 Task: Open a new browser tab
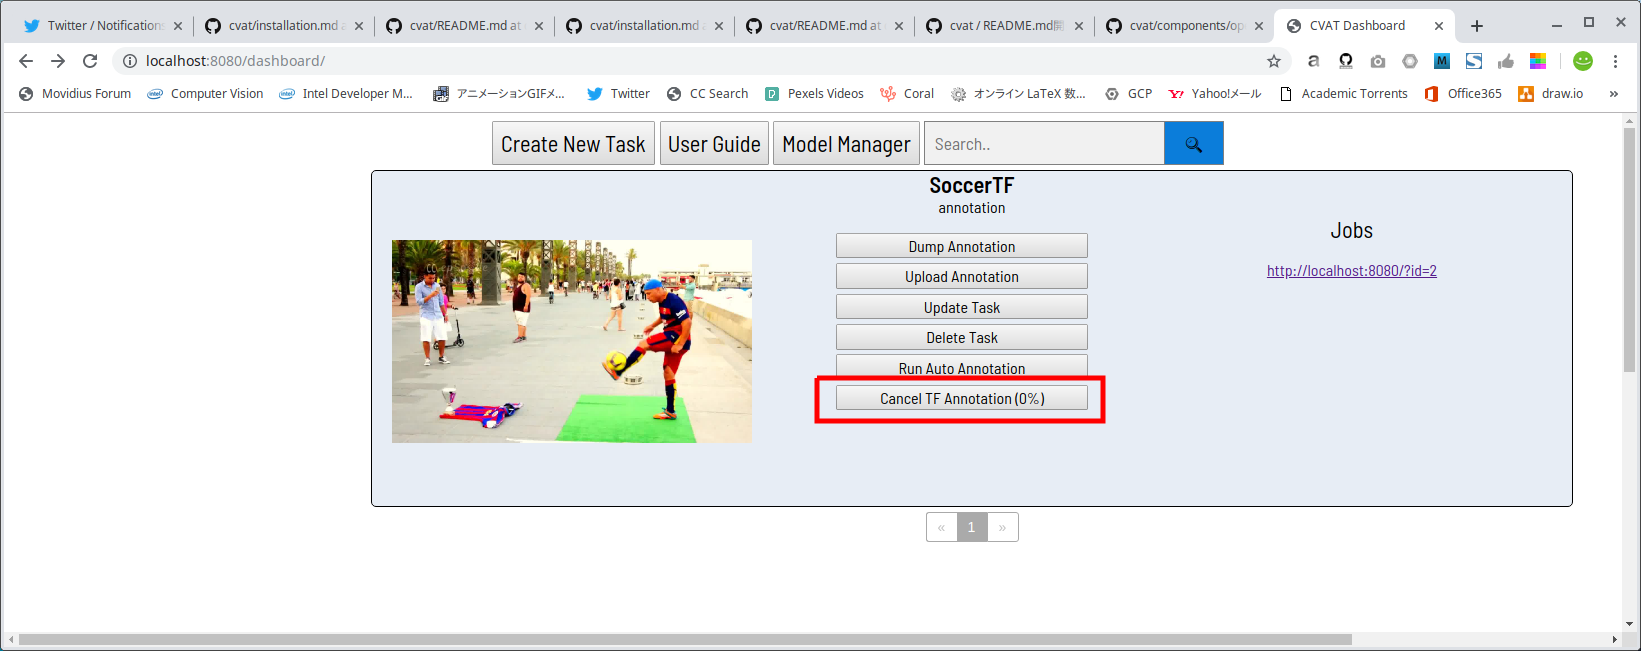[x=1477, y=26]
